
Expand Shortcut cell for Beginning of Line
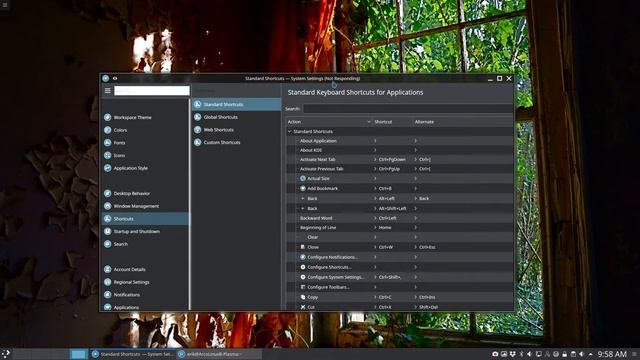click(x=375, y=228)
